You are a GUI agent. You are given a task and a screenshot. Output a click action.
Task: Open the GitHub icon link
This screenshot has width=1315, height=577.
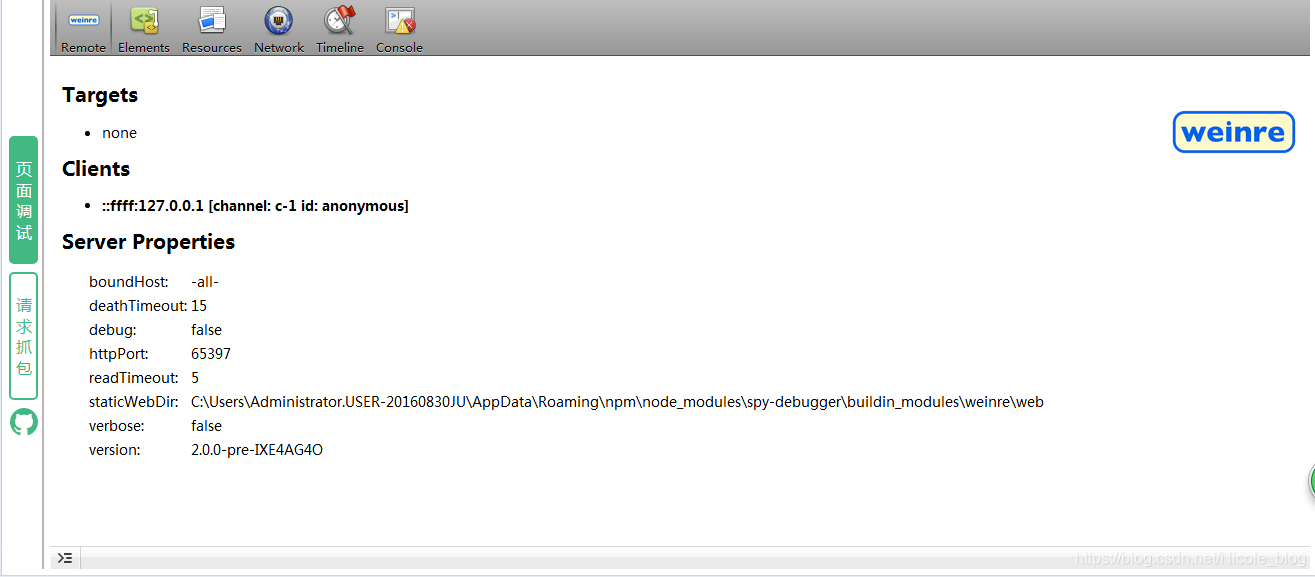[x=24, y=422]
